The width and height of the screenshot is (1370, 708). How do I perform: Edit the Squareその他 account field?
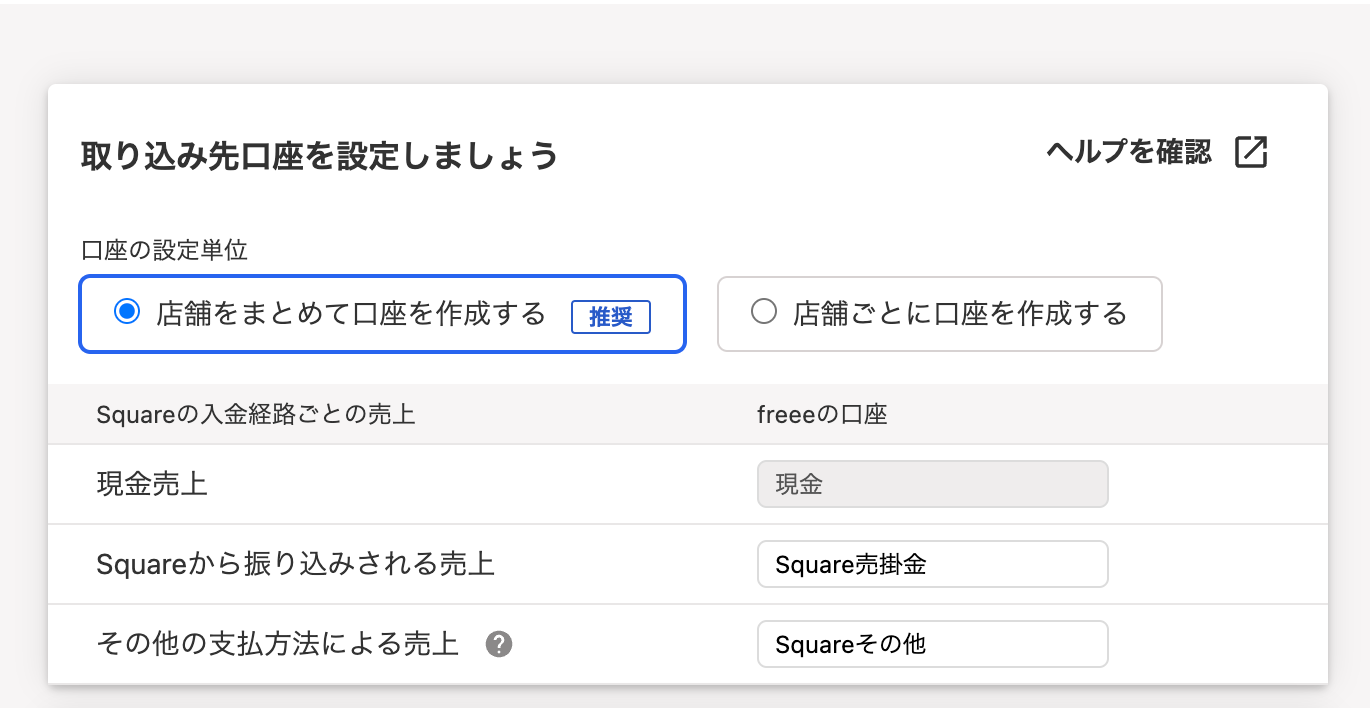933,644
